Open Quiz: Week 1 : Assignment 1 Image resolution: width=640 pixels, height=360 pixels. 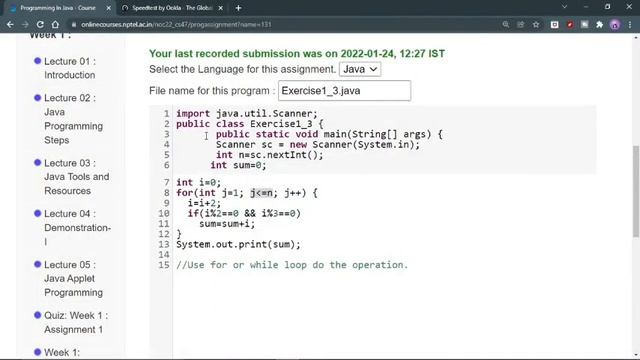76,322
